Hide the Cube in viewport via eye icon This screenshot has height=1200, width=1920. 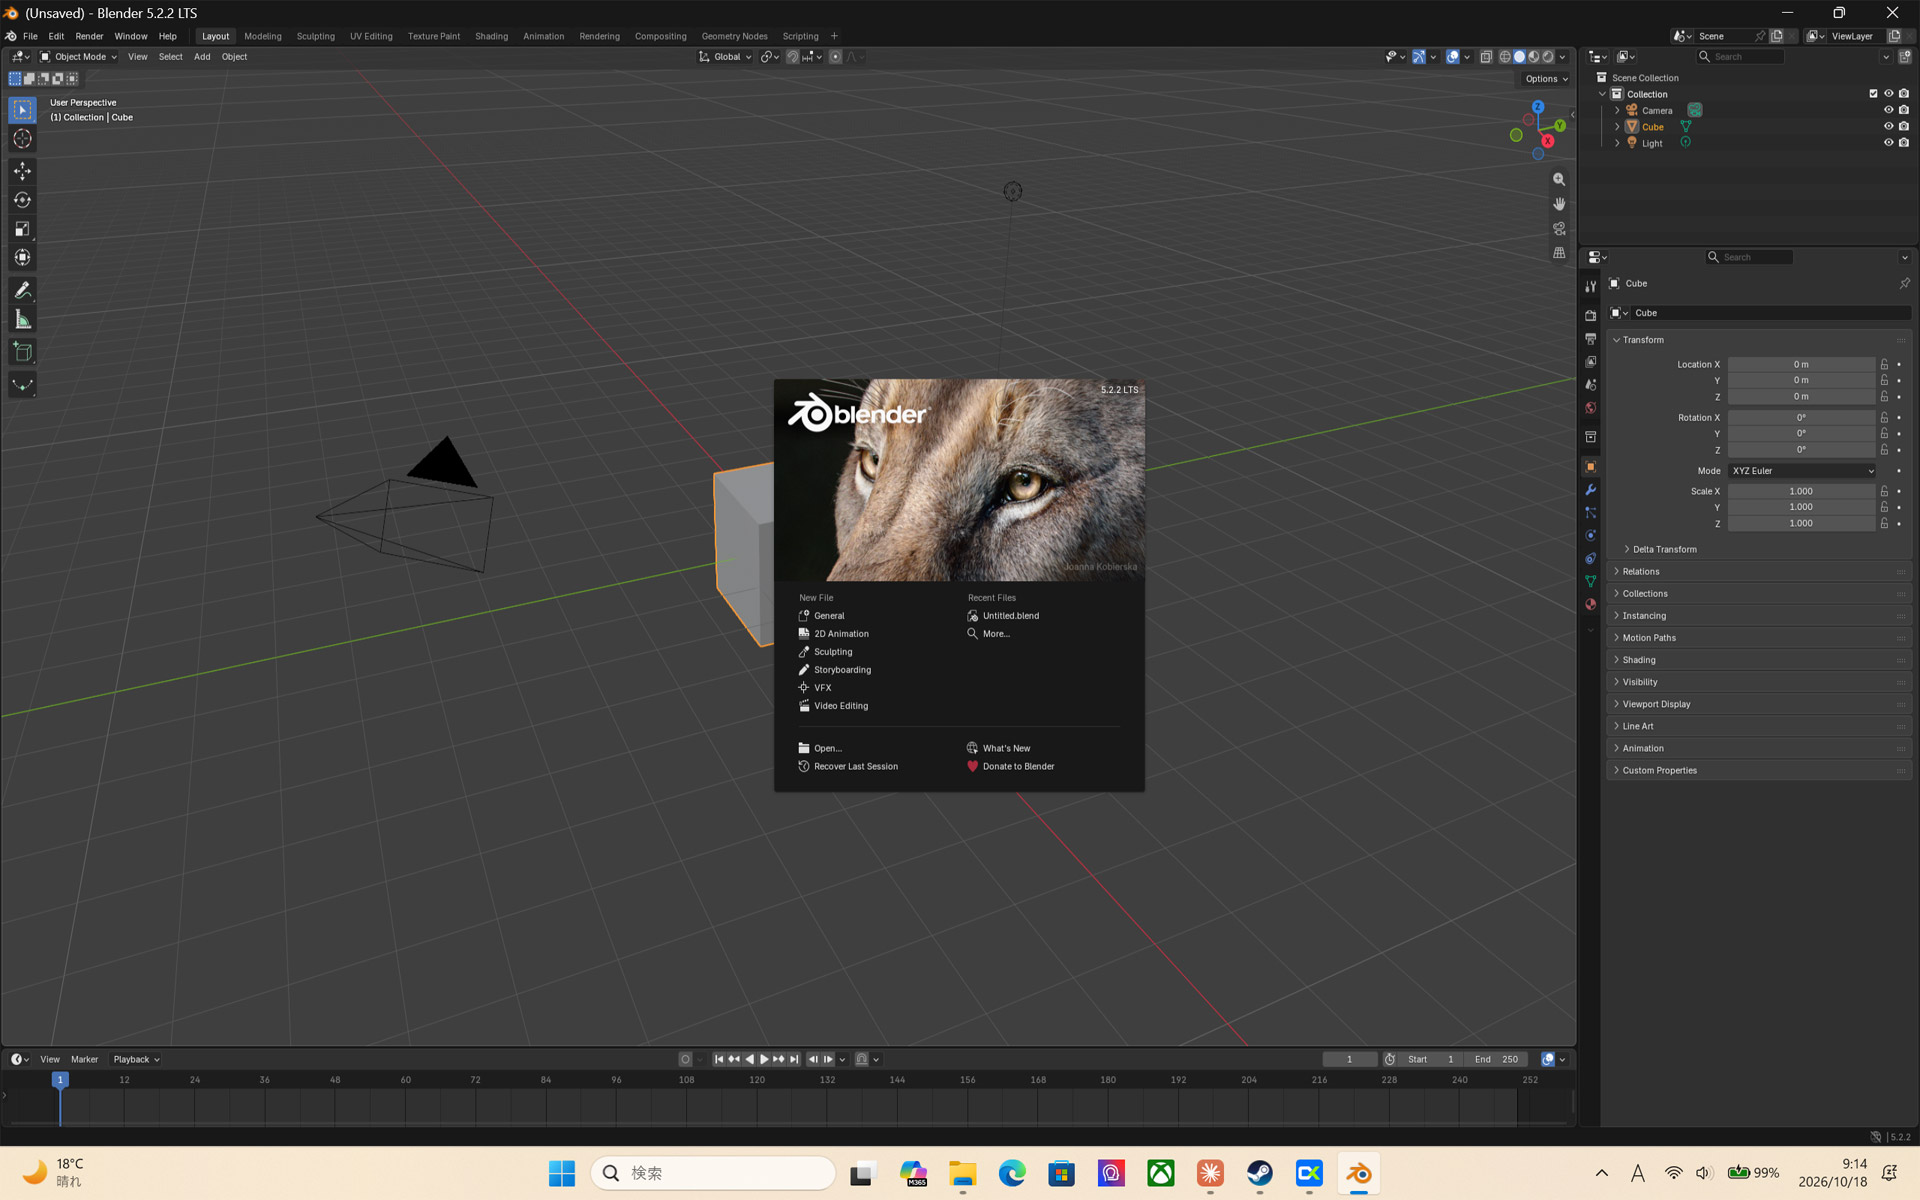(1888, 126)
